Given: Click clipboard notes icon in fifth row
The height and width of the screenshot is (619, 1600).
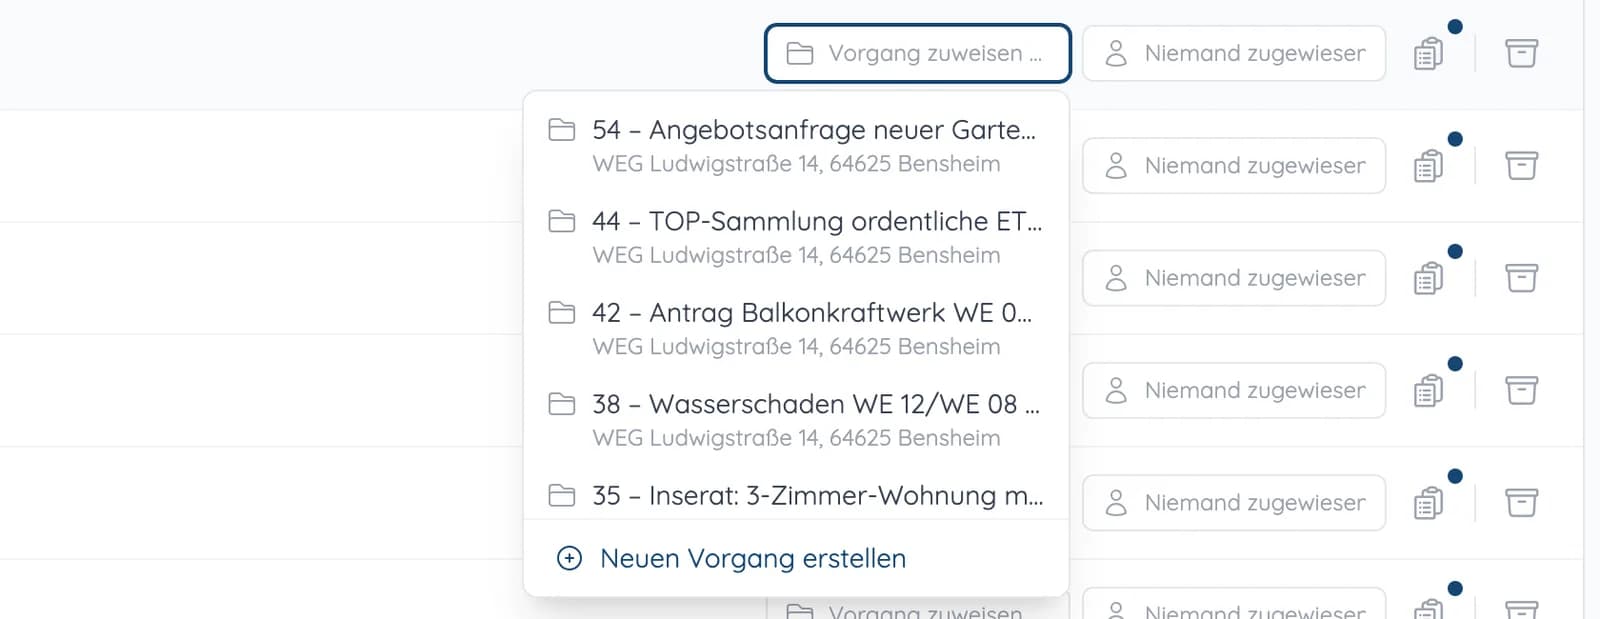Looking at the screenshot, I should point(1429,502).
